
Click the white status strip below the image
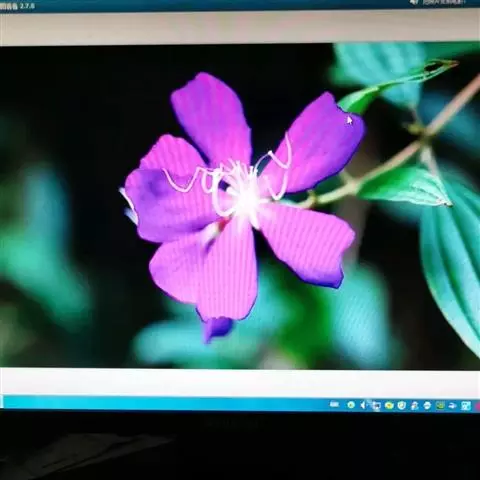click(x=240, y=382)
